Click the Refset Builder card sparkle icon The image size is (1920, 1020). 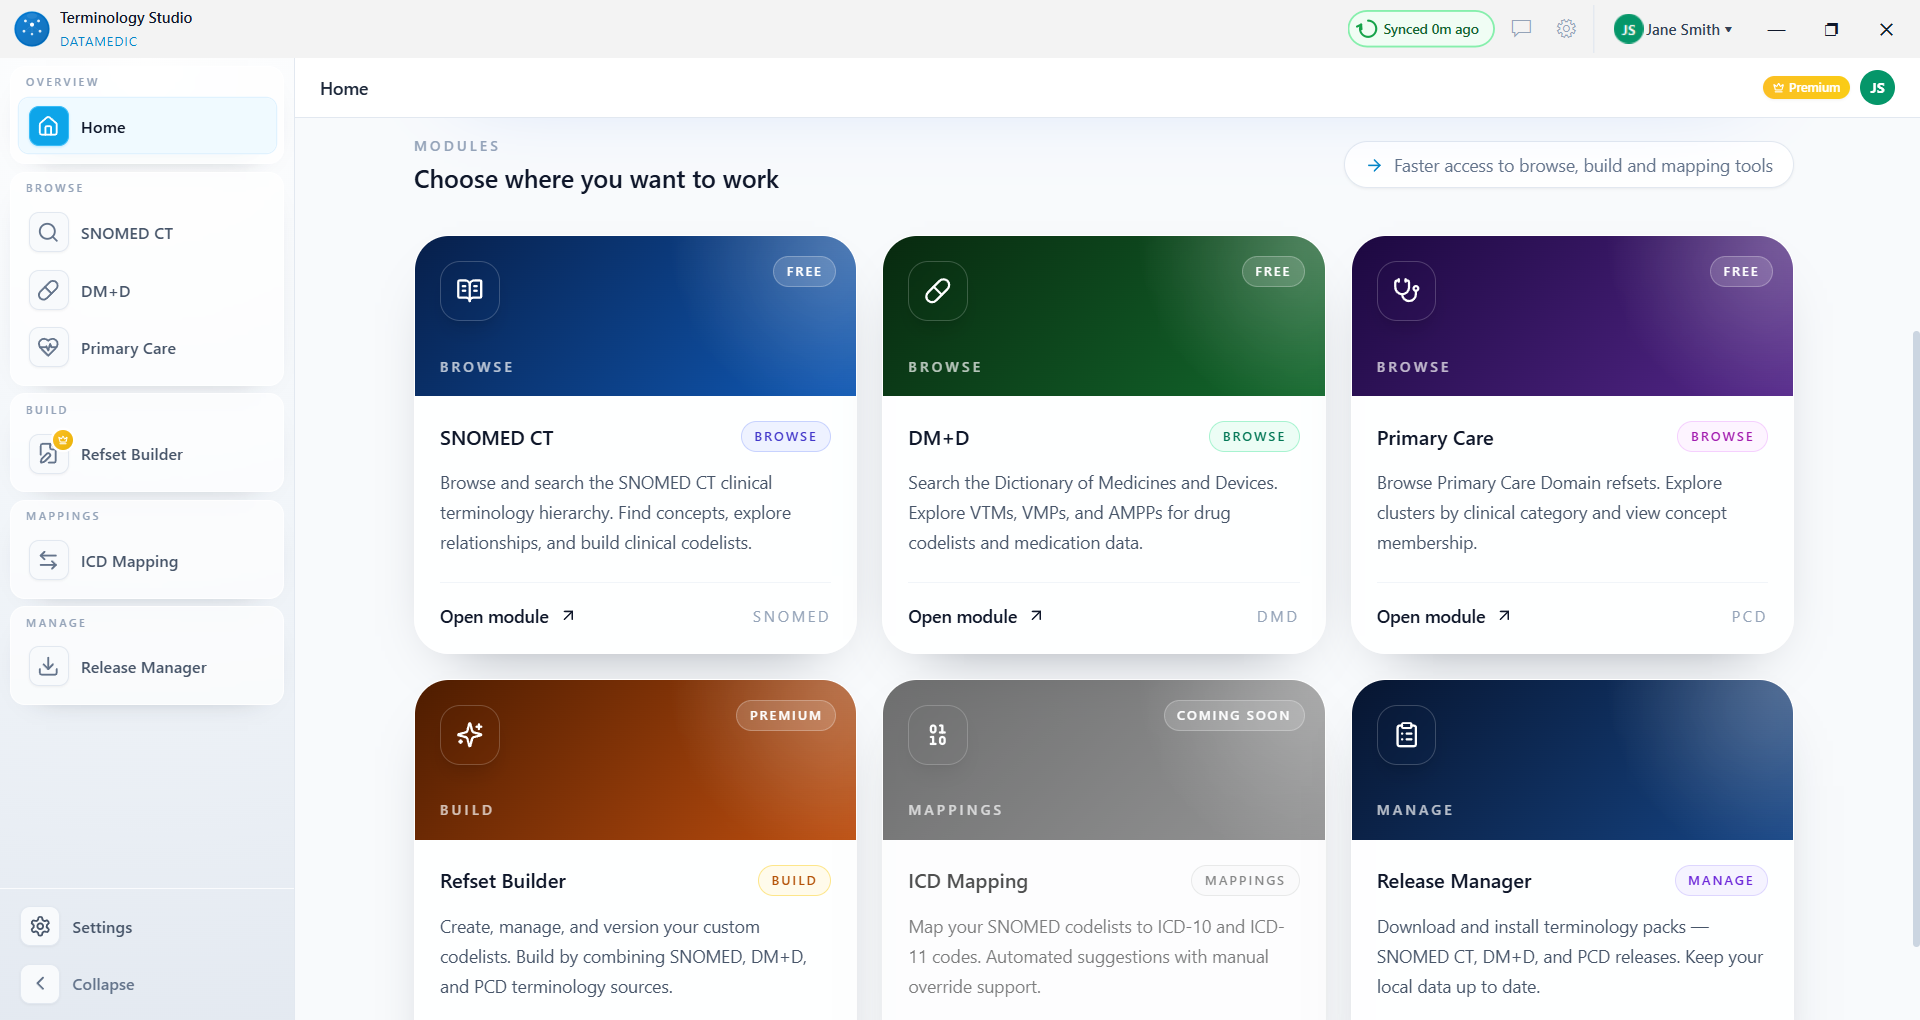pyautogui.click(x=470, y=735)
